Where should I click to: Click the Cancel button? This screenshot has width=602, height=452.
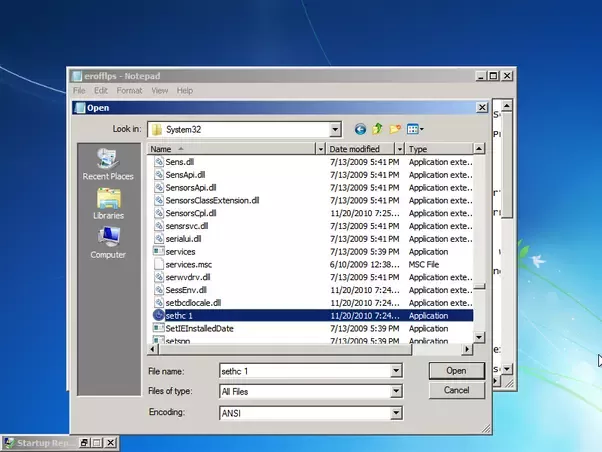point(456,390)
